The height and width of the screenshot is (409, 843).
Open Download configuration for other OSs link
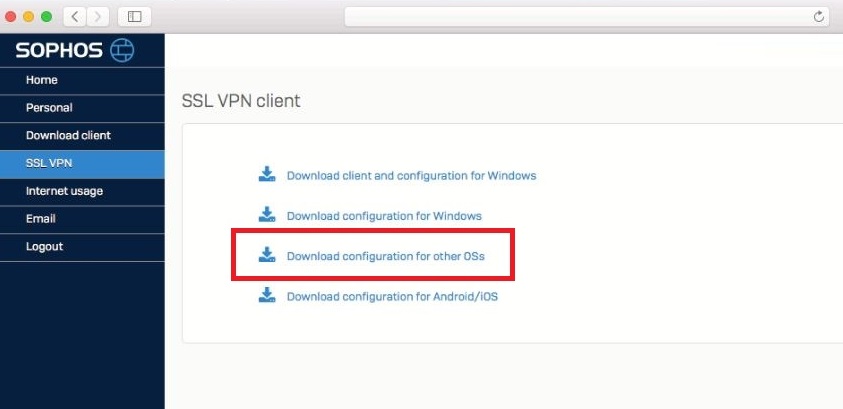[385, 256]
